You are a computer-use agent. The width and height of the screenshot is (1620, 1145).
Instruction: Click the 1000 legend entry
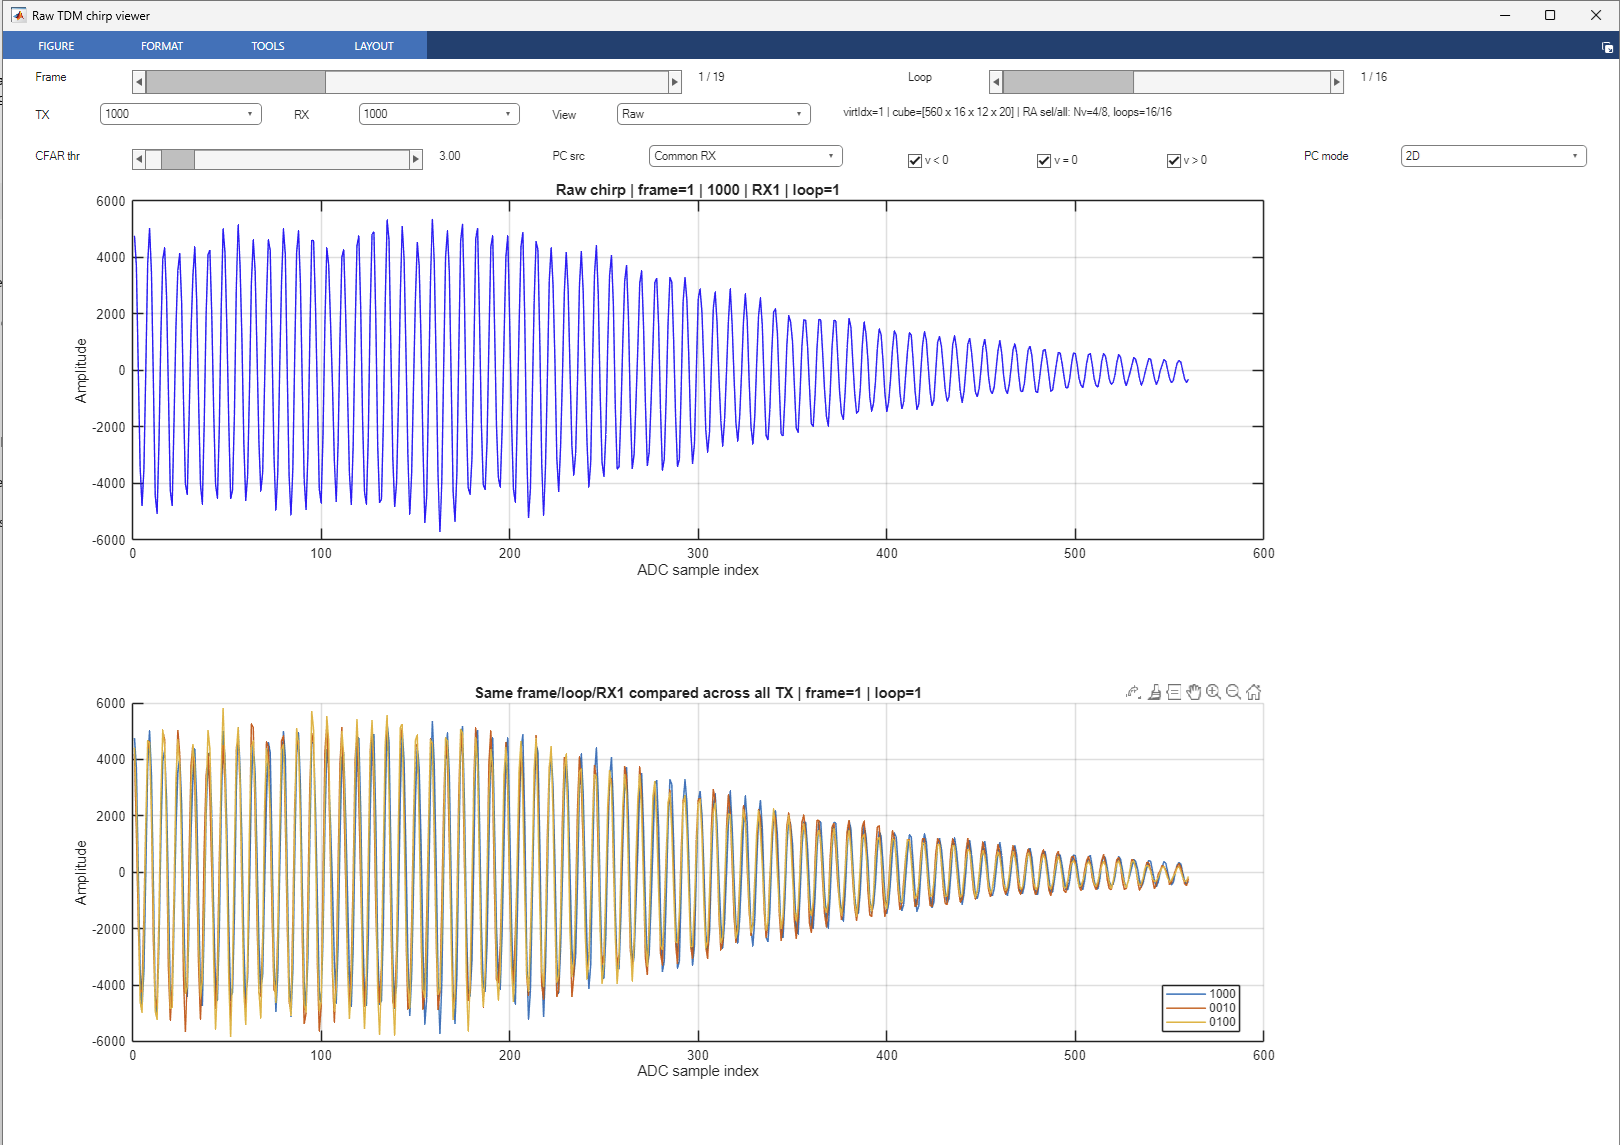pyautogui.click(x=1201, y=994)
